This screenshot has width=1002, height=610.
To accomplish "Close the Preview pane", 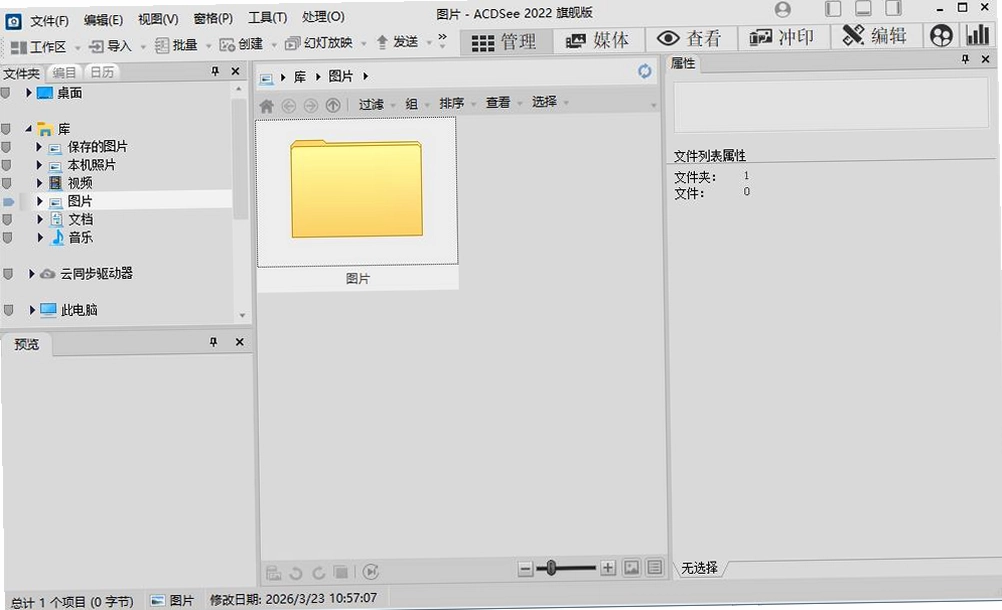I will [240, 342].
